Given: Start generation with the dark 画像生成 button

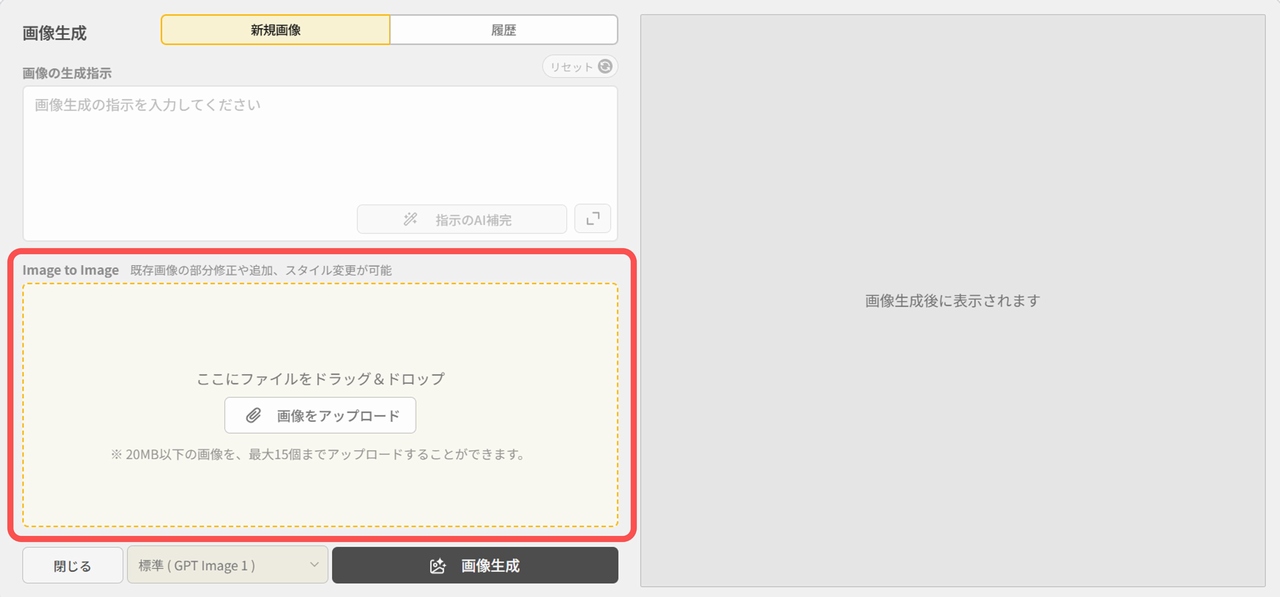Looking at the screenshot, I should (x=475, y=565).
